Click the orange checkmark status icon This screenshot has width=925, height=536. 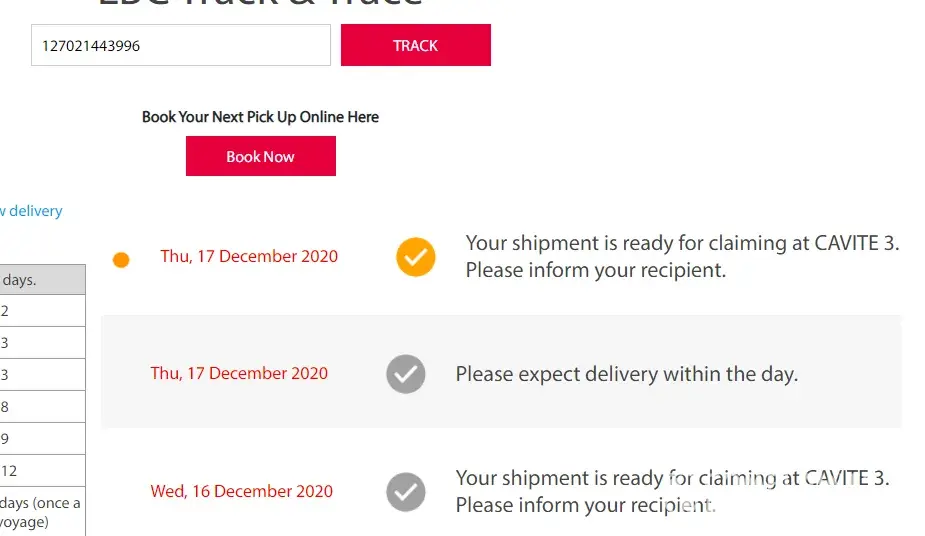tap(415, 257)
